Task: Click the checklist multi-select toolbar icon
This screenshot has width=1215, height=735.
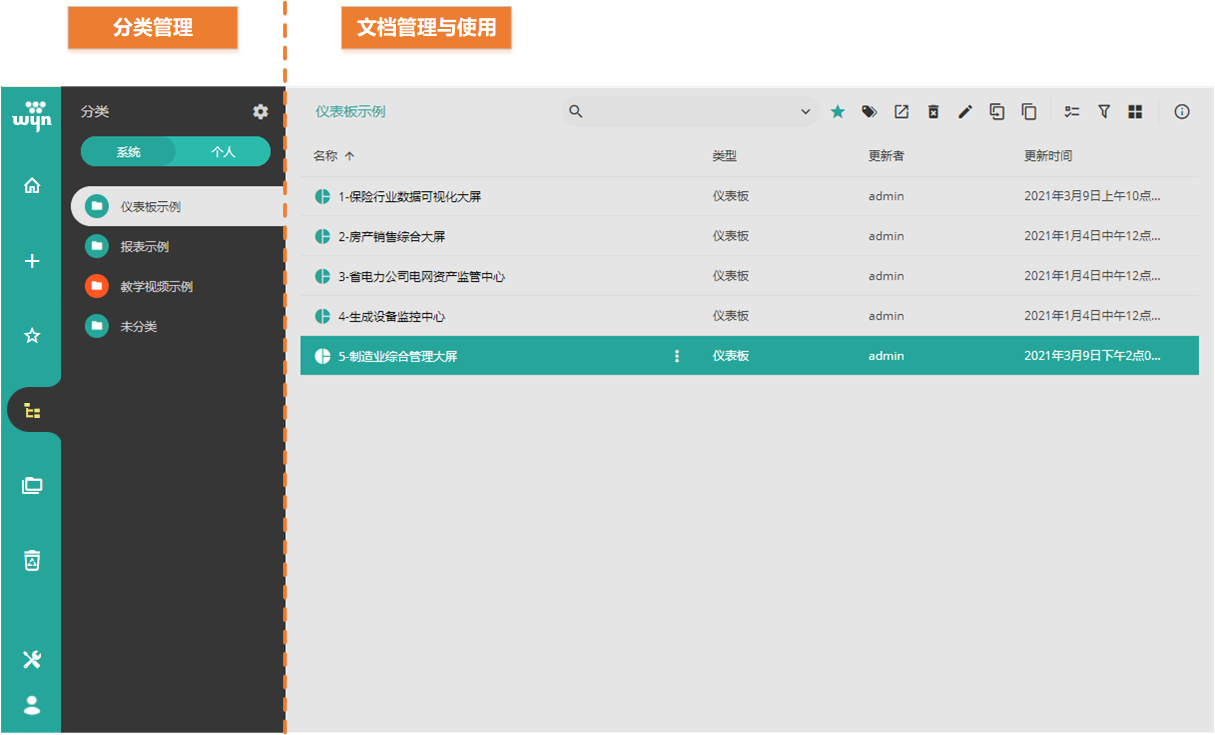Action: click(1072, 112)
